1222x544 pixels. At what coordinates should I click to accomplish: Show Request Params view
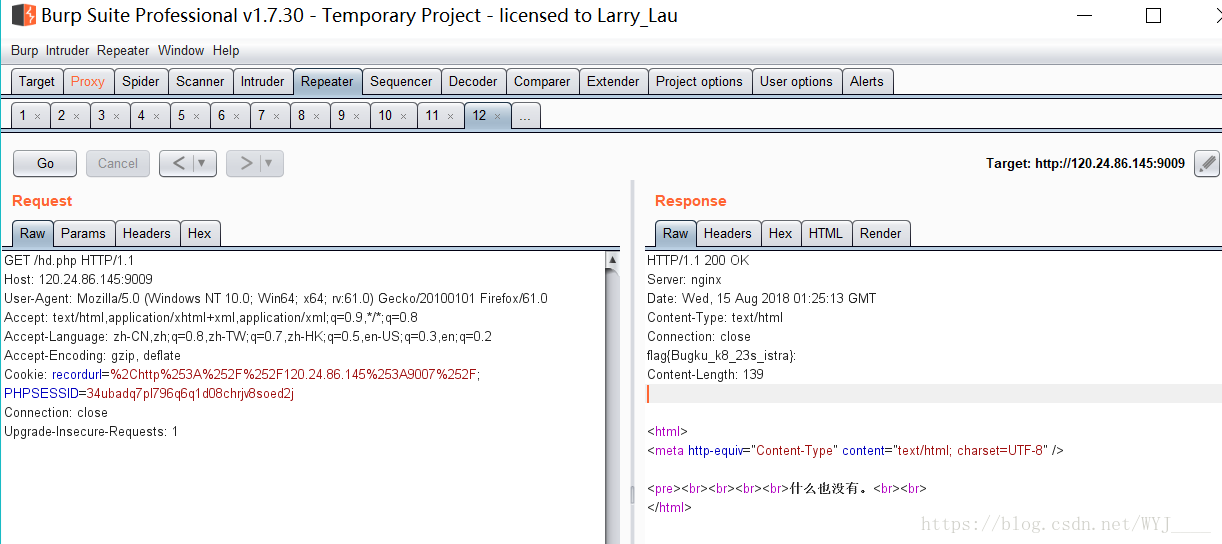point(83,233)
